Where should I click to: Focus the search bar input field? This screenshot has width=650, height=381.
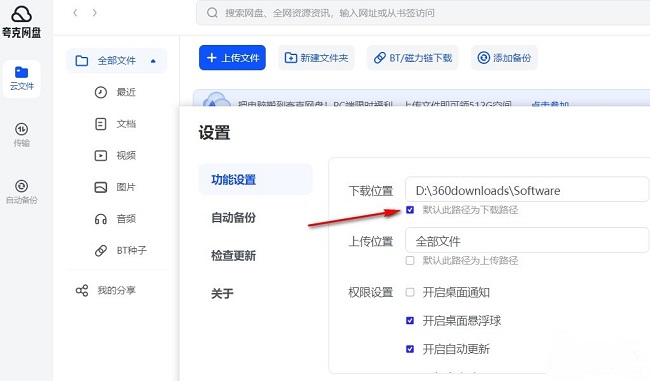coord(423,13)
